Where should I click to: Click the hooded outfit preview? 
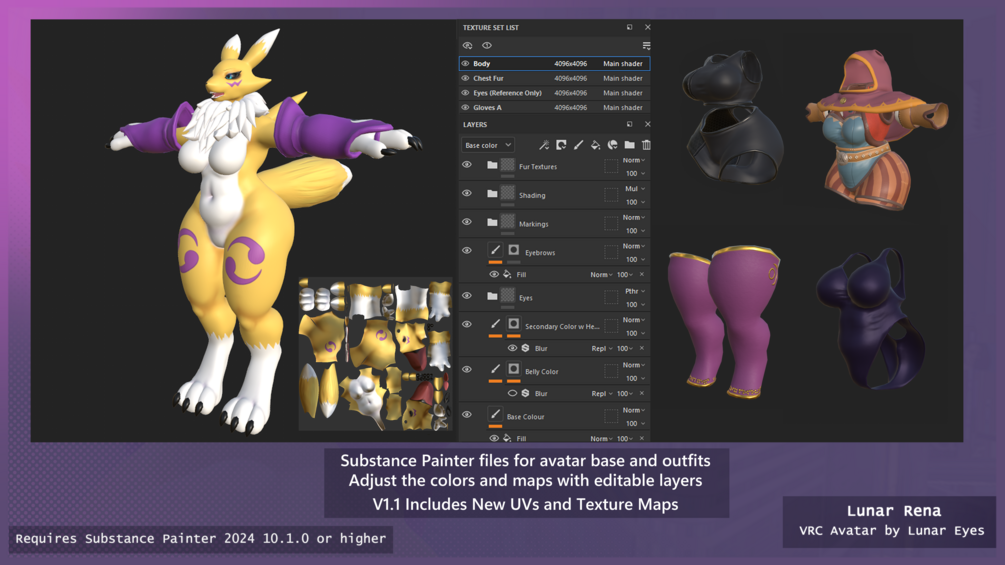click(x=877, y=130)
